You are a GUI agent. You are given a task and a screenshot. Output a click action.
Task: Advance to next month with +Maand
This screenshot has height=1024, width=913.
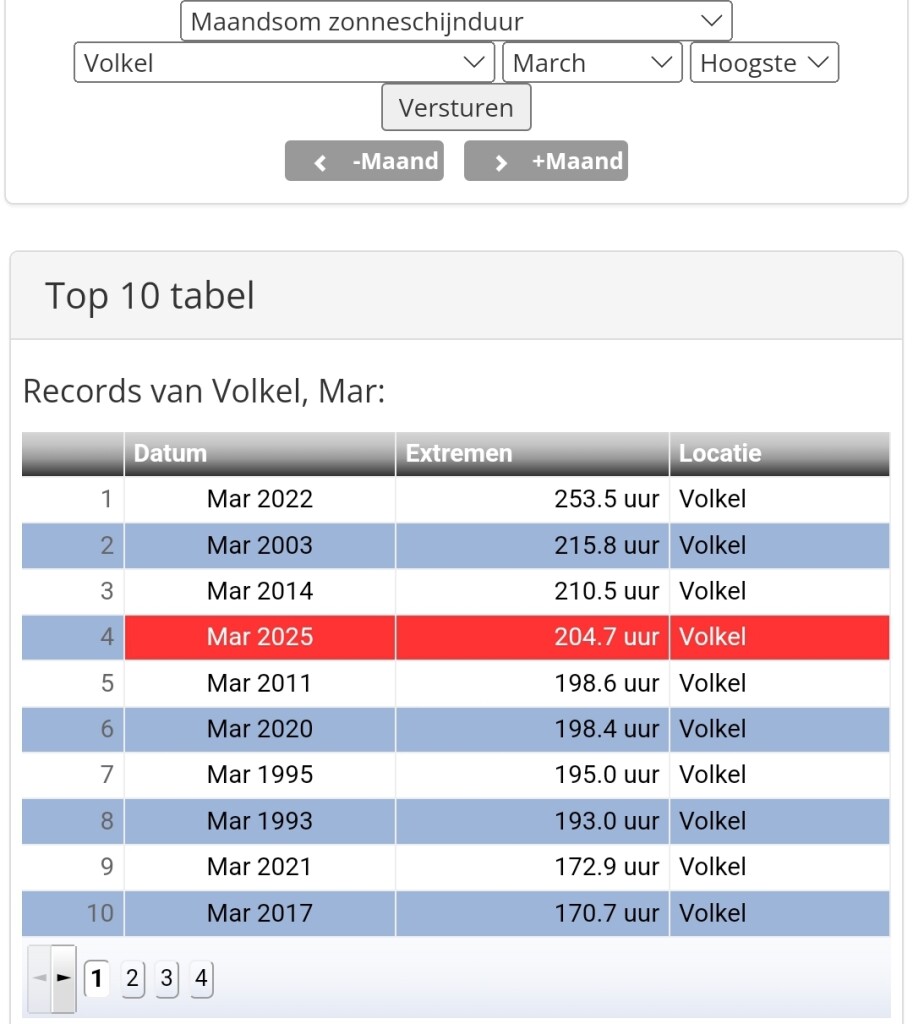coord(546,161)
